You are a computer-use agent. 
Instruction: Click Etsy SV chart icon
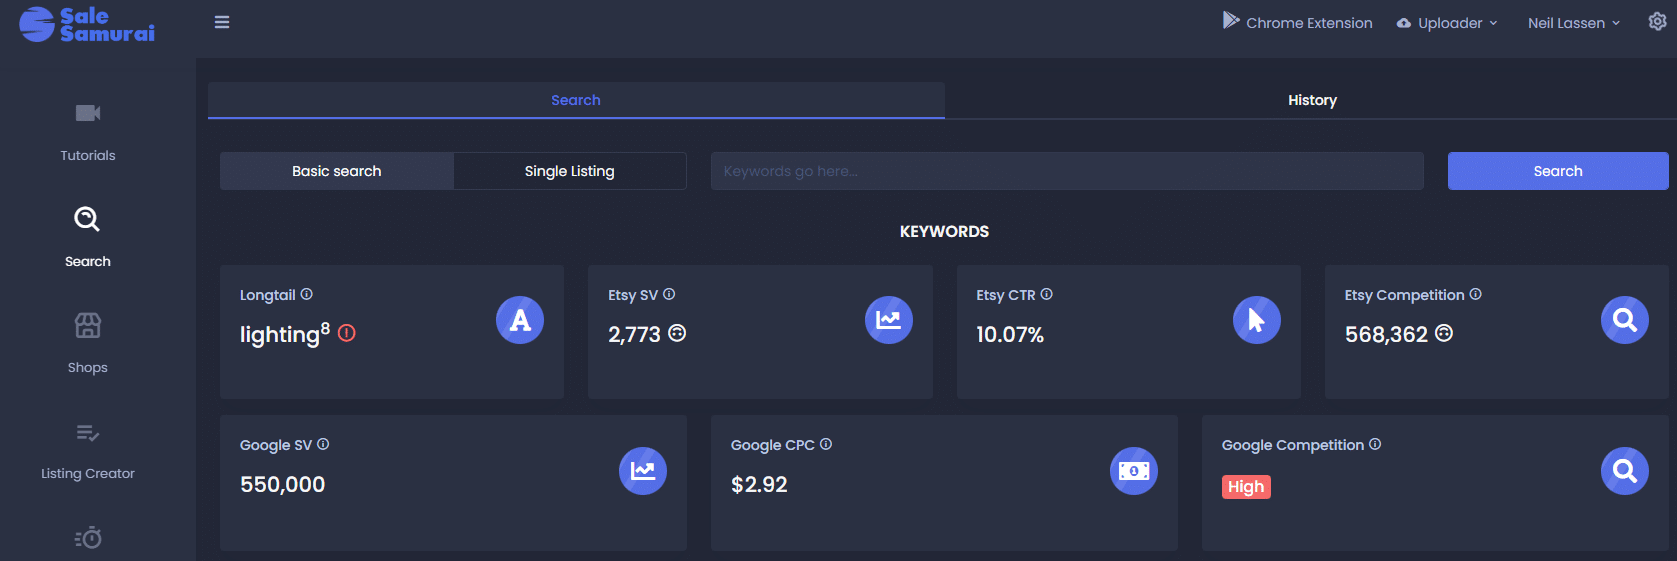[889, 320]
